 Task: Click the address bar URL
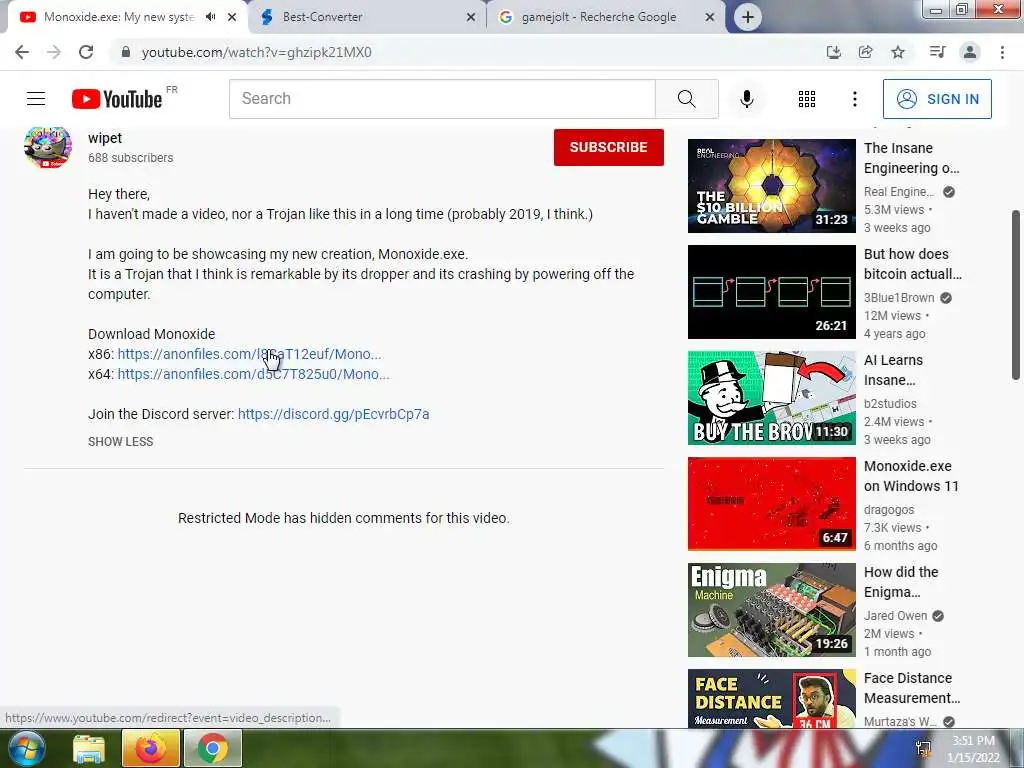(257, 52)
